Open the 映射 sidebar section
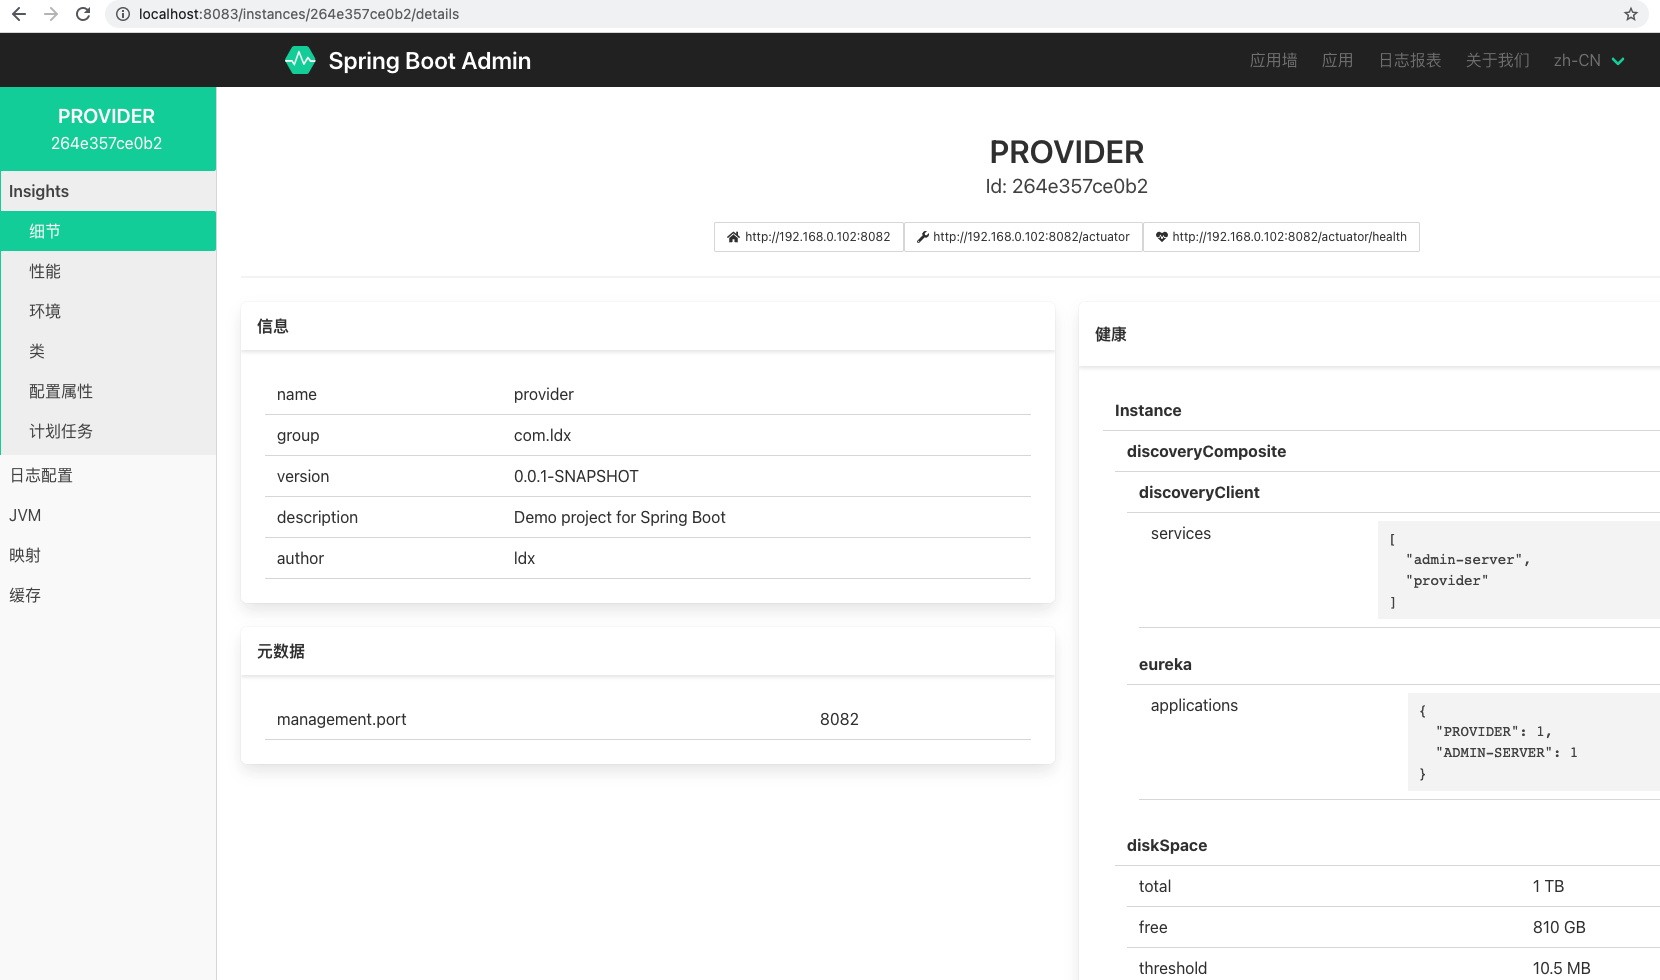Screen dimensions: 1660x980 tap(108, 555)
